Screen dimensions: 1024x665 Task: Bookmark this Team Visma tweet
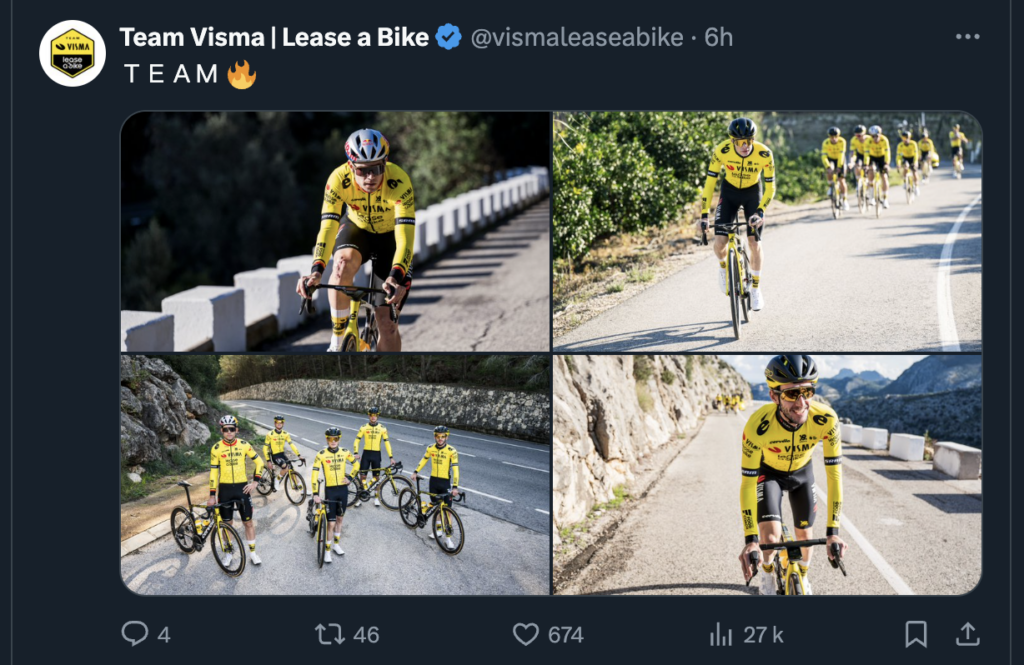pos(916,633)
